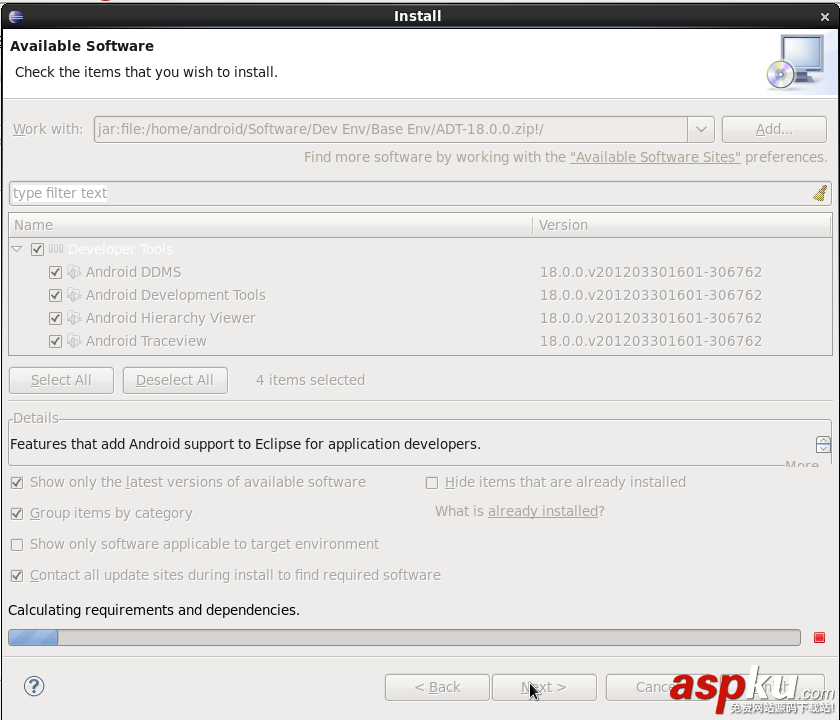Click the More link in Details

(802, 464)
